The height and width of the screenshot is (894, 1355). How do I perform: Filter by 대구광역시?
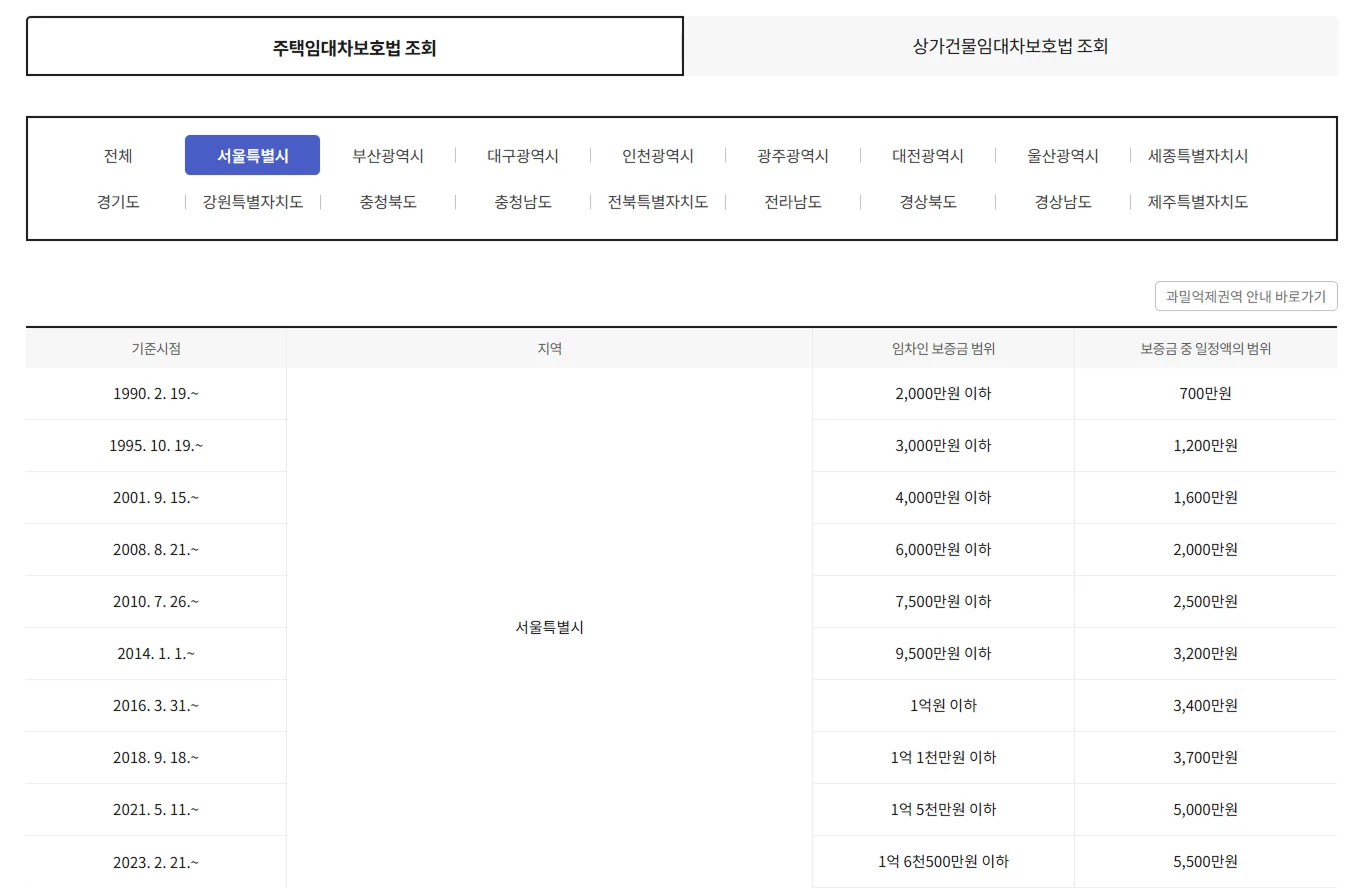pyautogui.click(x=523, y=156)
